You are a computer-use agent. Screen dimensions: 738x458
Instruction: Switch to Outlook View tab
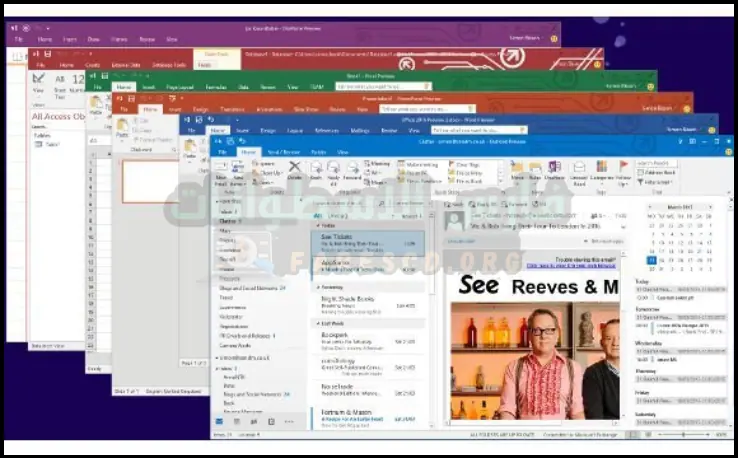click(343, 152)
